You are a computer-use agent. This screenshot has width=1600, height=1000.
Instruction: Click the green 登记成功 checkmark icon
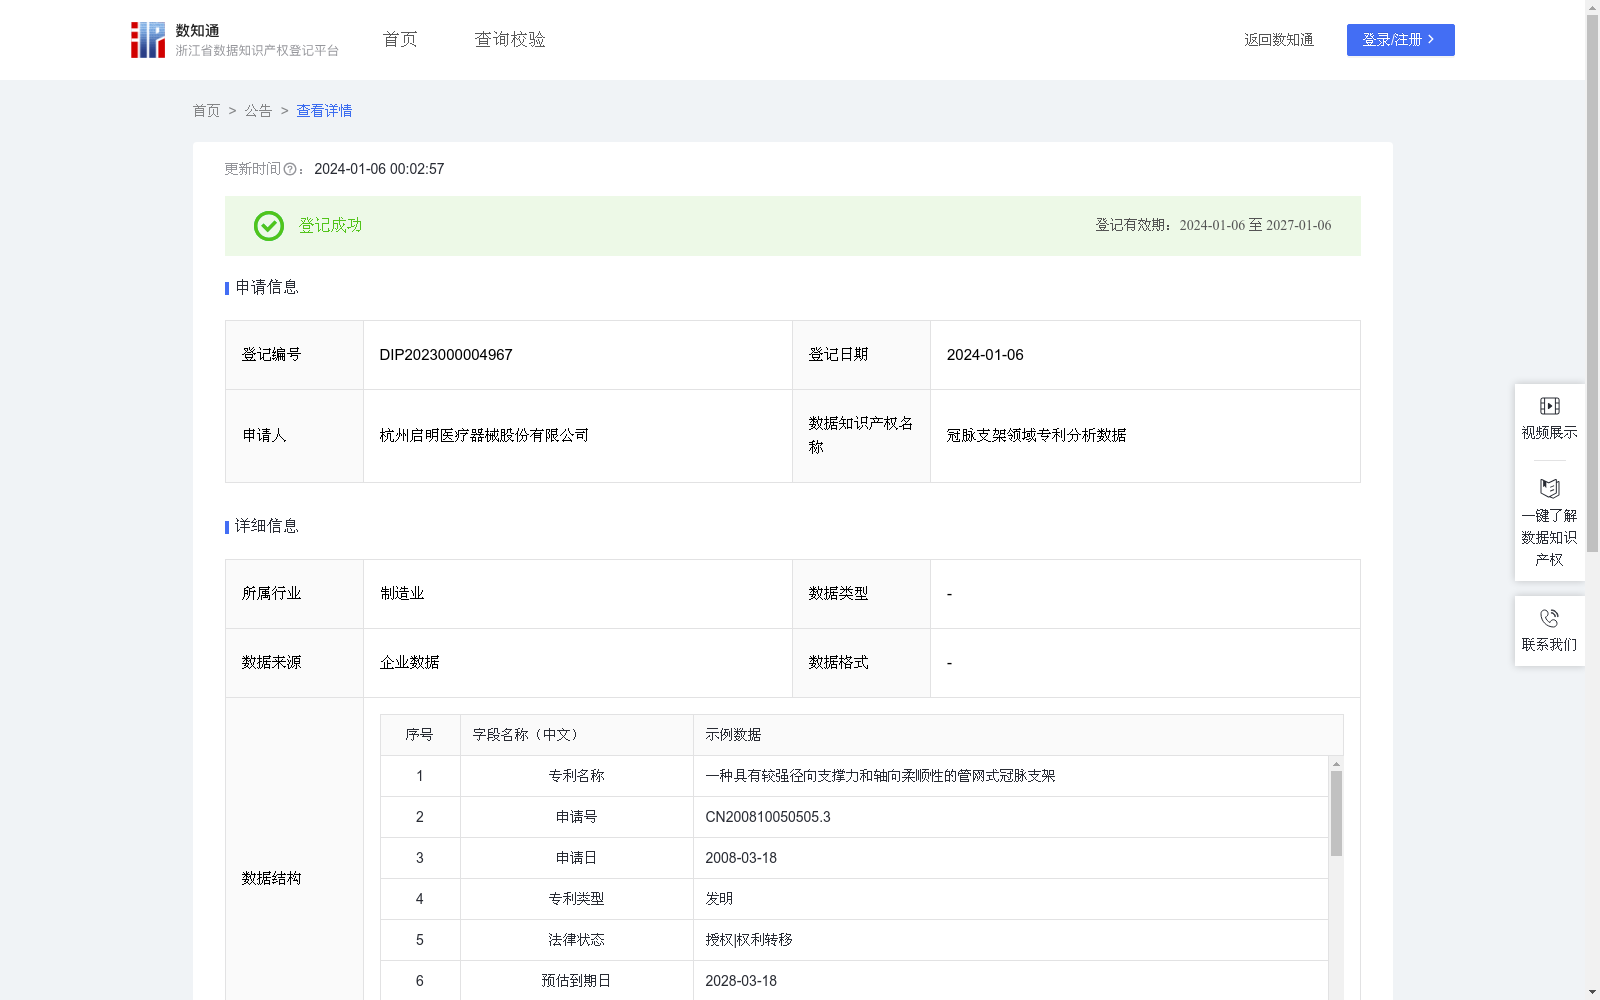(x=268, y=226)
